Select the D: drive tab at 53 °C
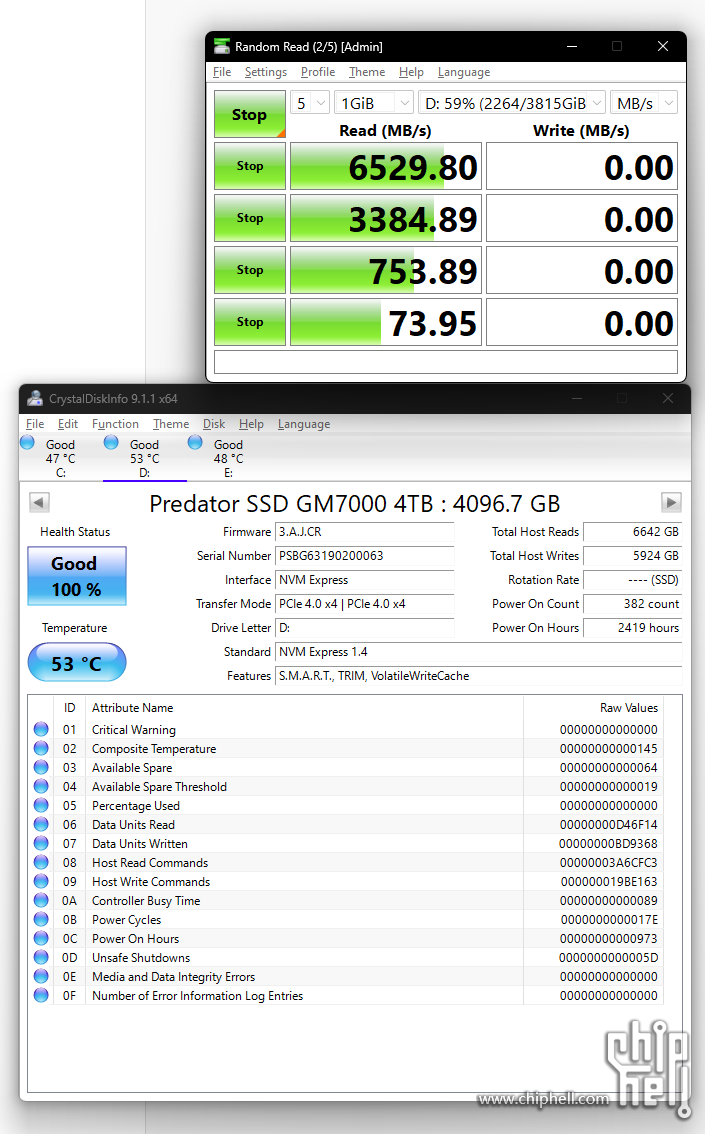705x1134 pixels. coord(145,458)
